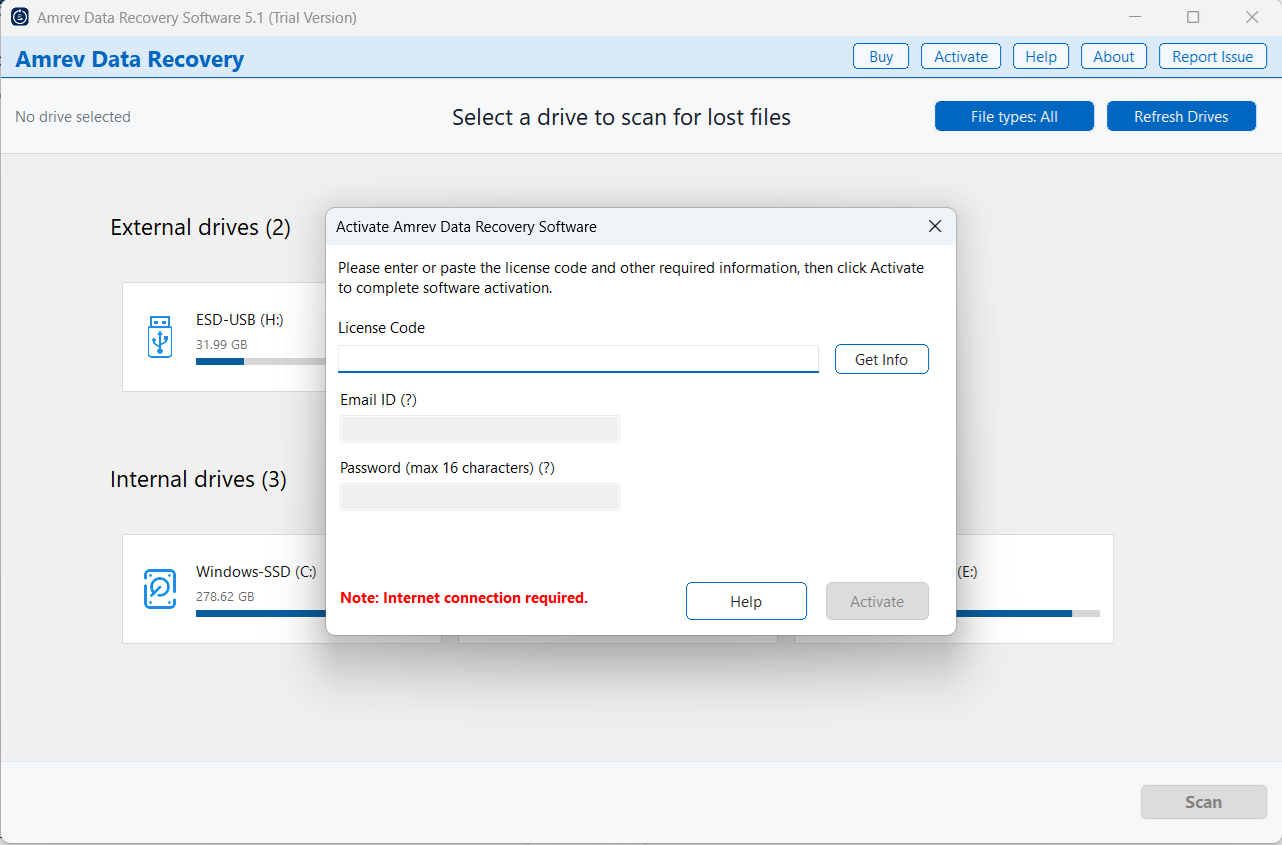Click the greyed Activate button in dialog

pyautogui.click(x=877, y=601)
